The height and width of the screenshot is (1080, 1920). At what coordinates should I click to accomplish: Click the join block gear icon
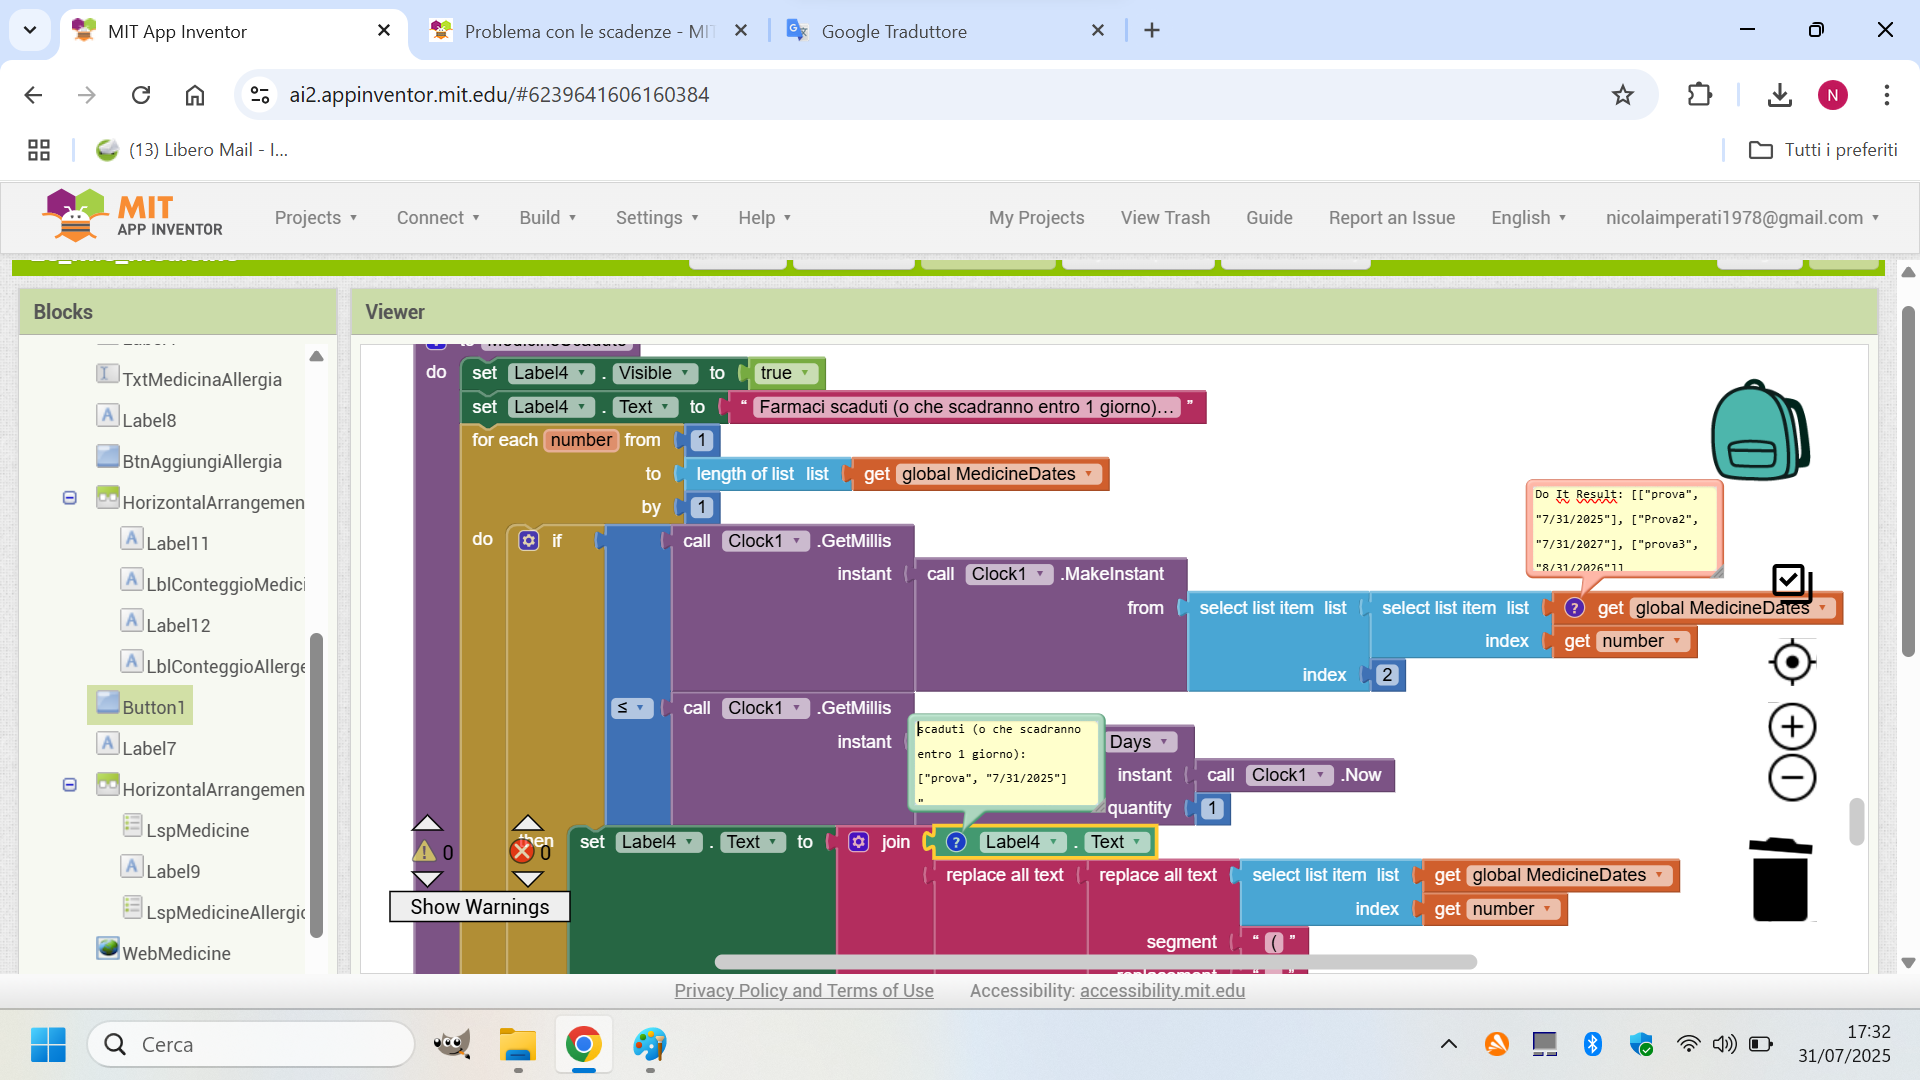858,842
